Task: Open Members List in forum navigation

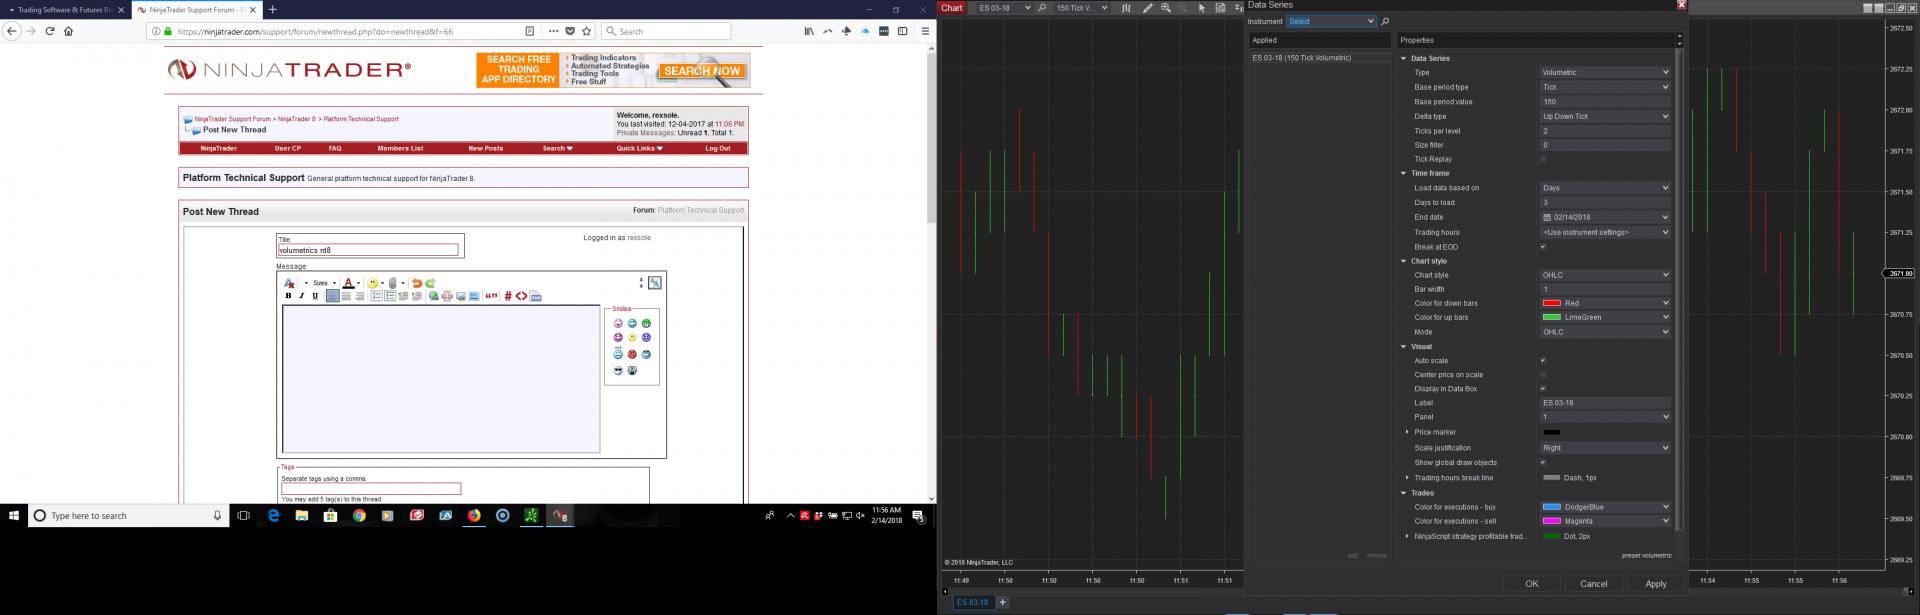Action: 400,148
